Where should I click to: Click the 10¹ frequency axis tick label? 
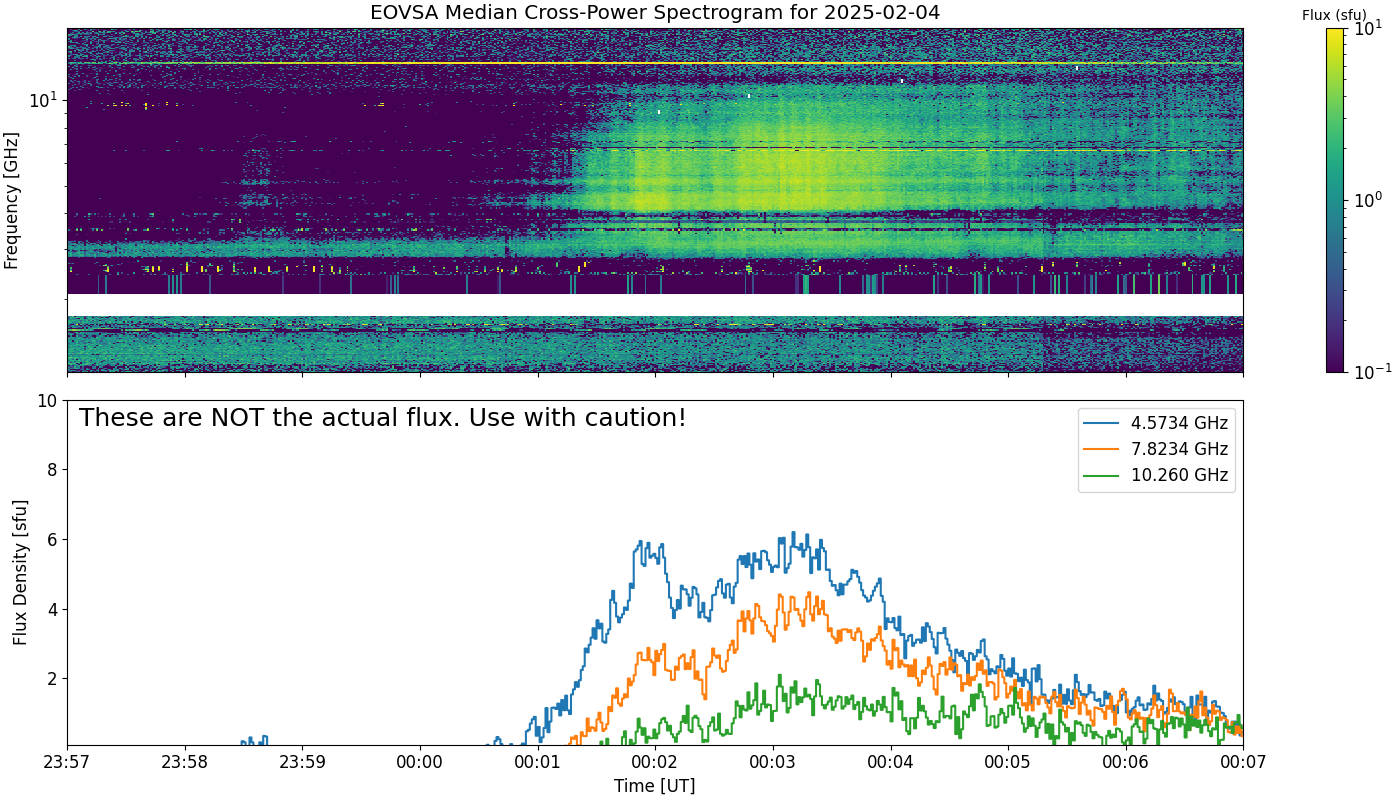click(x=44, y=99)
